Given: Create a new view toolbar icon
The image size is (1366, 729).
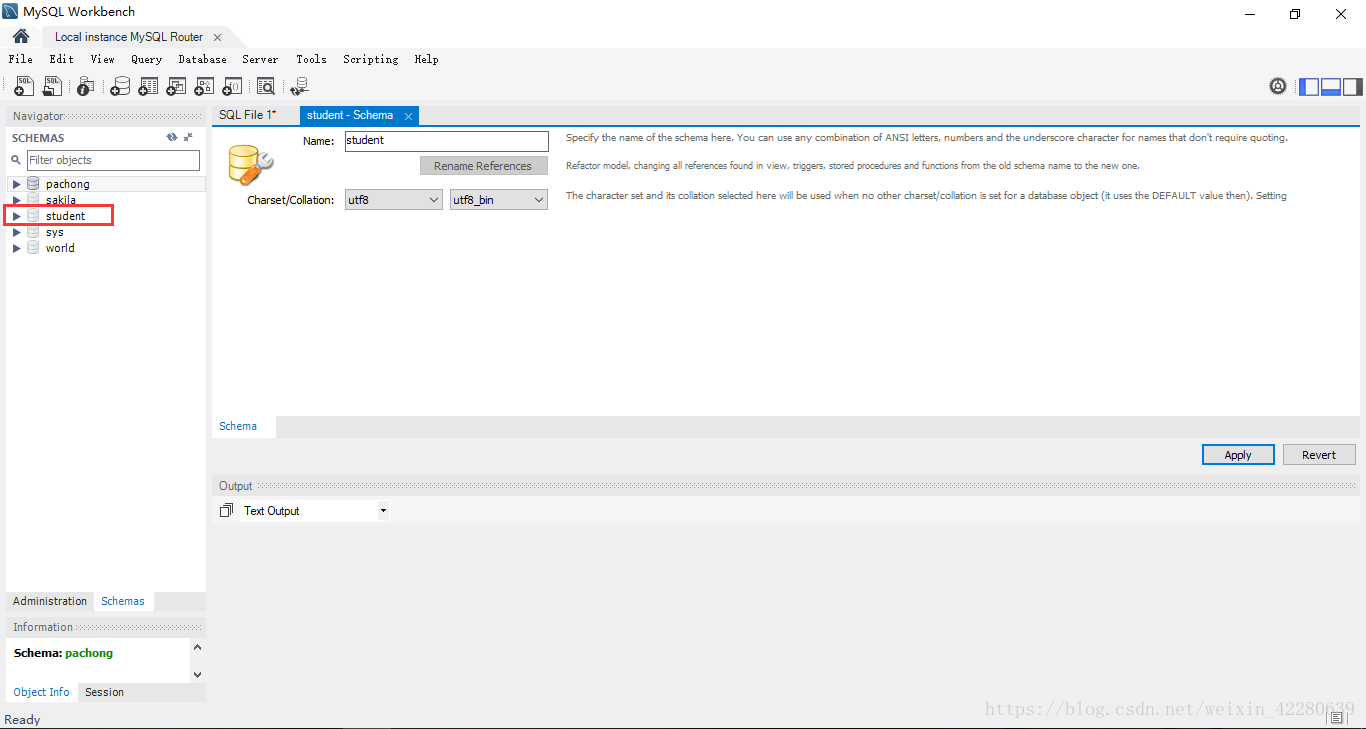Looking at the screenshot, I should (x=176, y=86).
